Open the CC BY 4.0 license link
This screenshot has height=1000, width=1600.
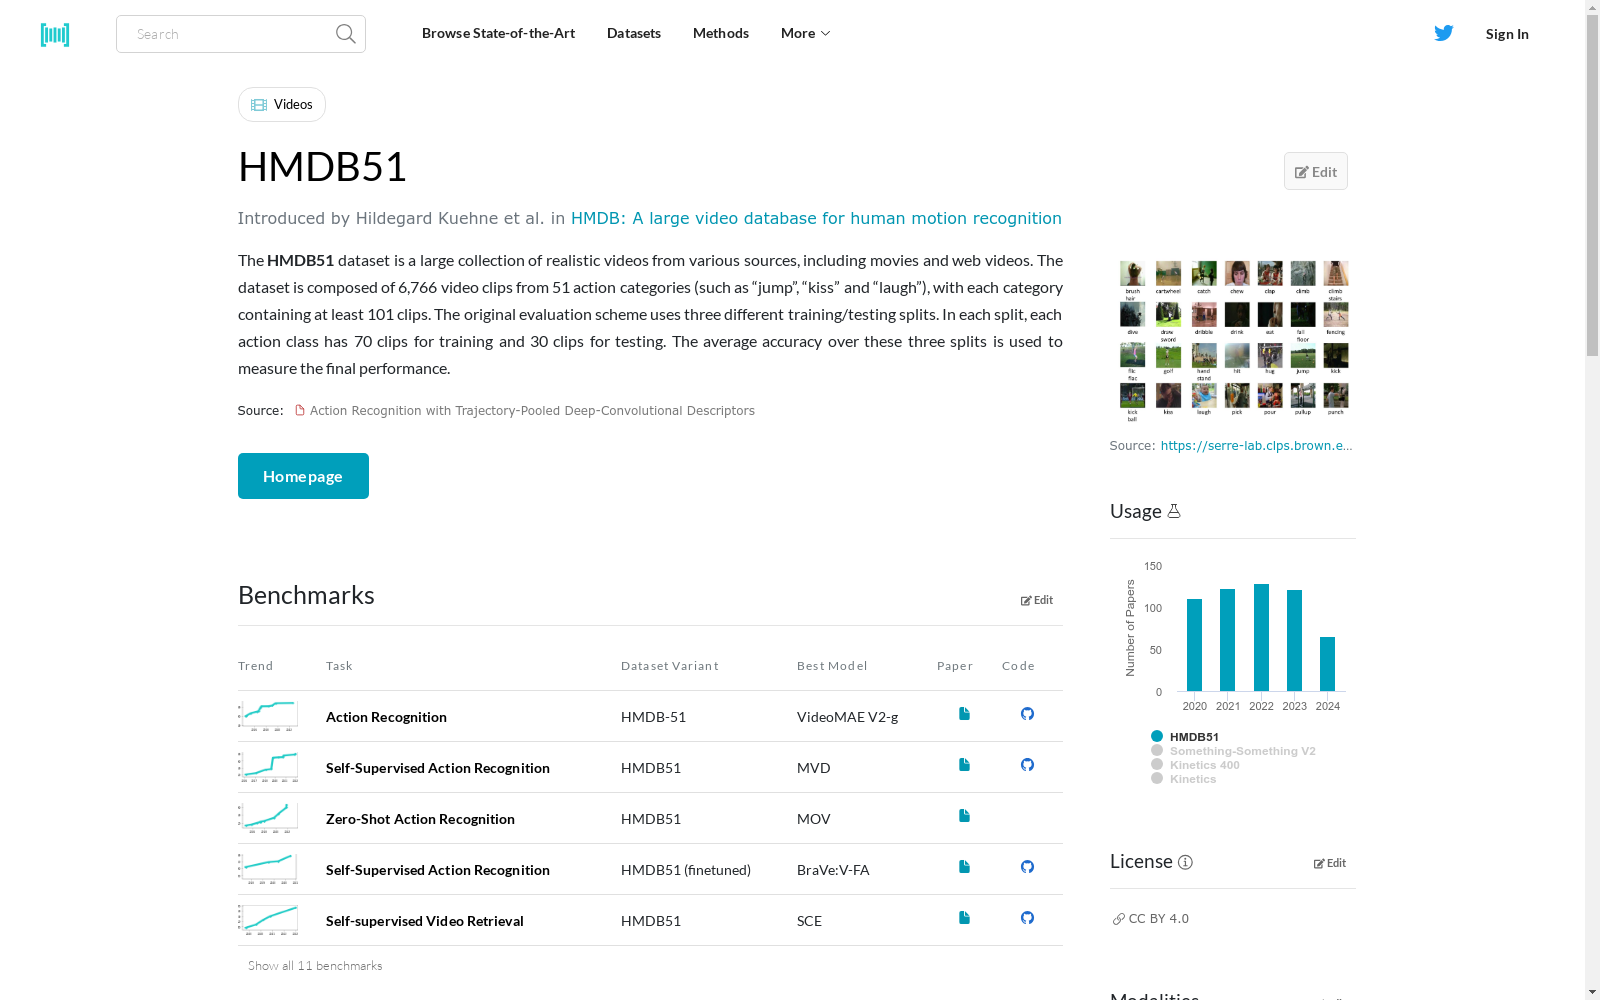click(1159, 919)
